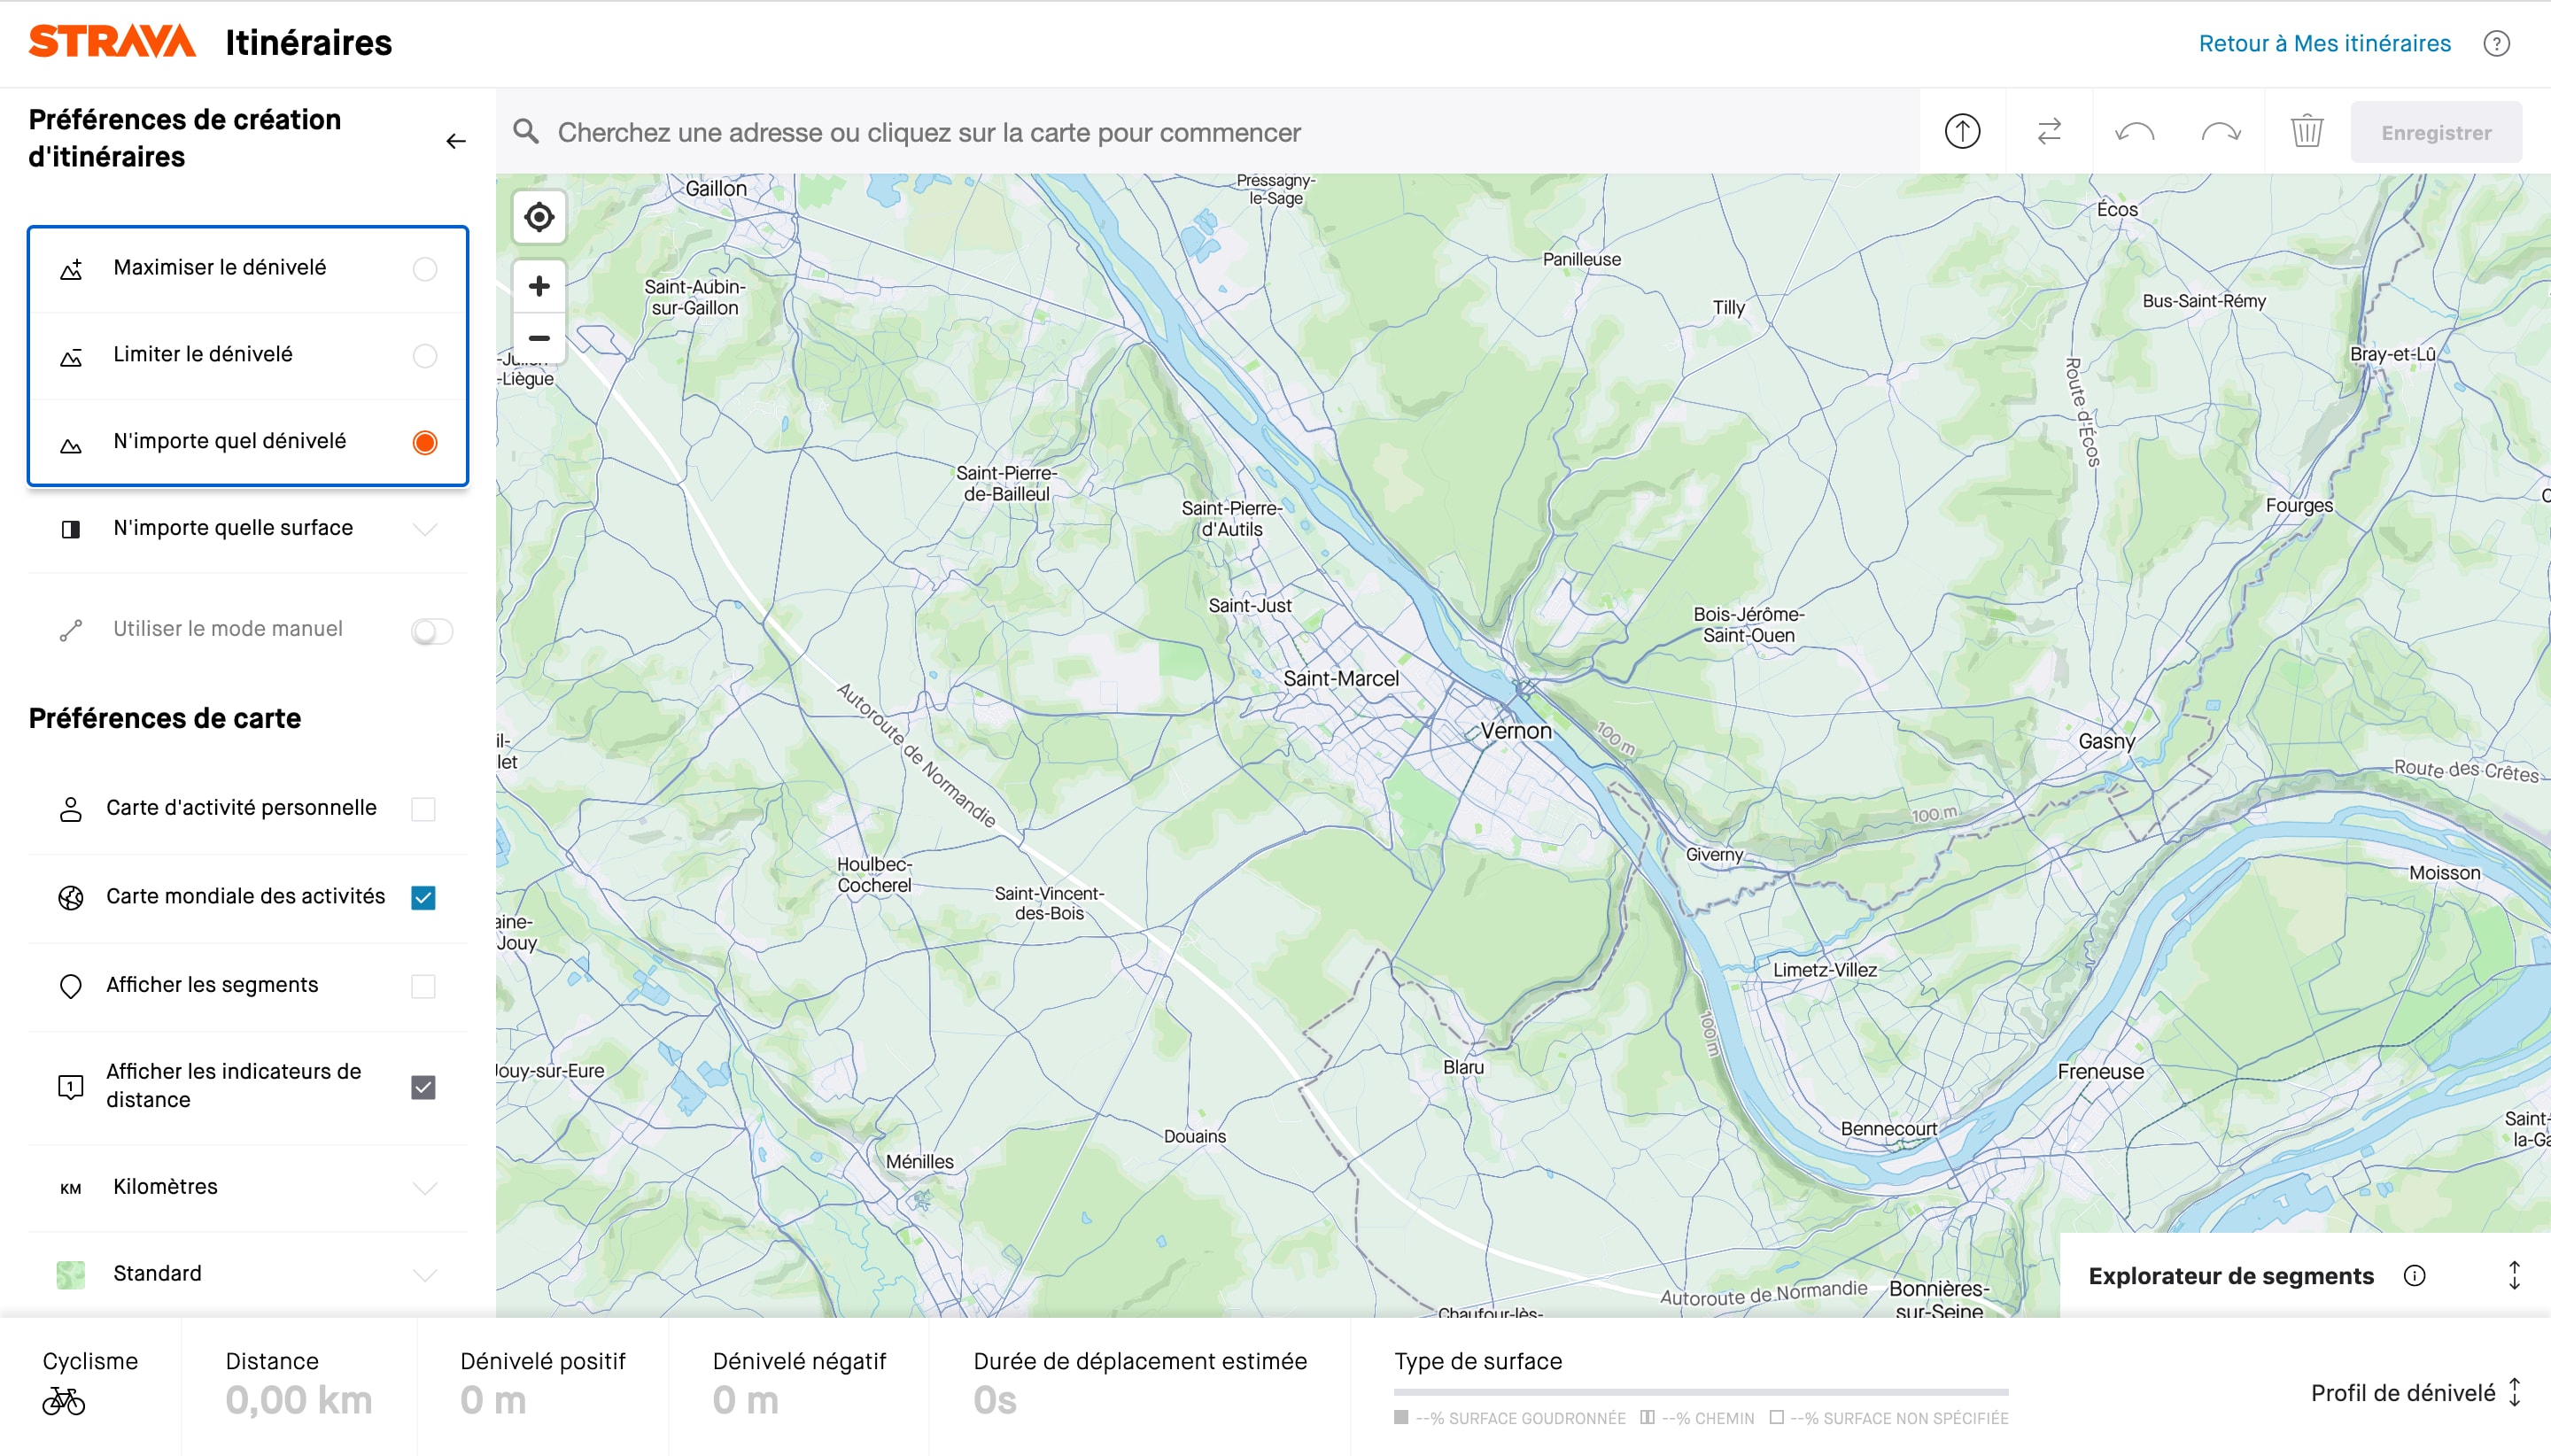Click the redo arrow icon
2551x1456 pixels.
pyautogui.click(x=2221, y=131)
